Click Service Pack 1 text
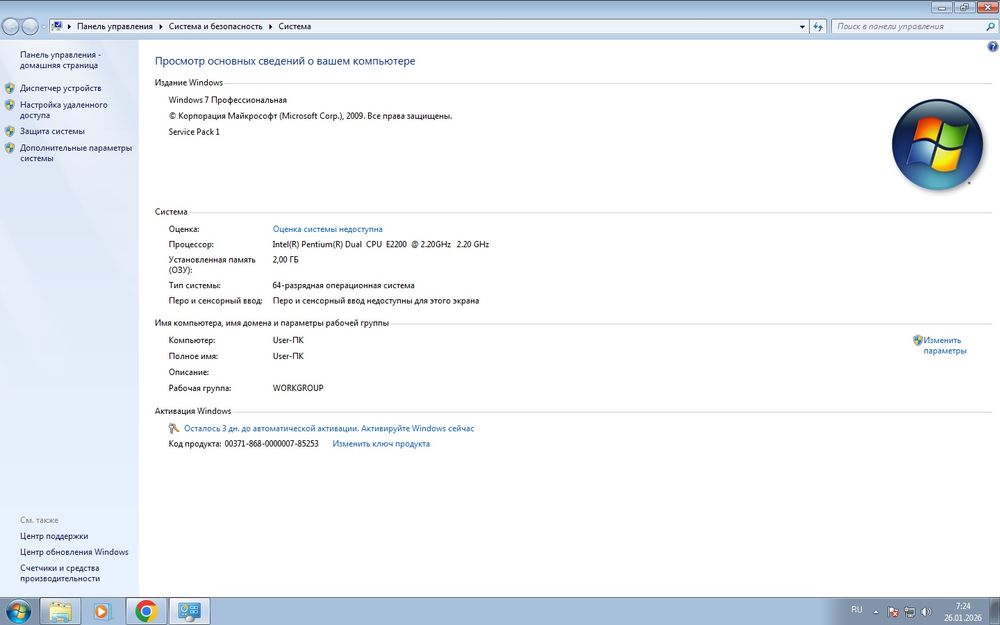 pos(194,132)
